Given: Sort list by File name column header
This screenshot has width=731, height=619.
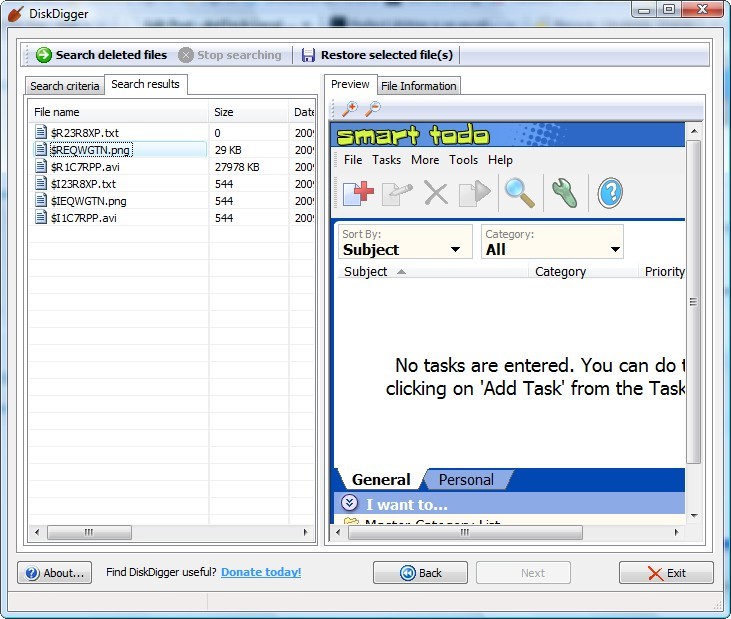Looking at the screenshot, I should (118, 112).
